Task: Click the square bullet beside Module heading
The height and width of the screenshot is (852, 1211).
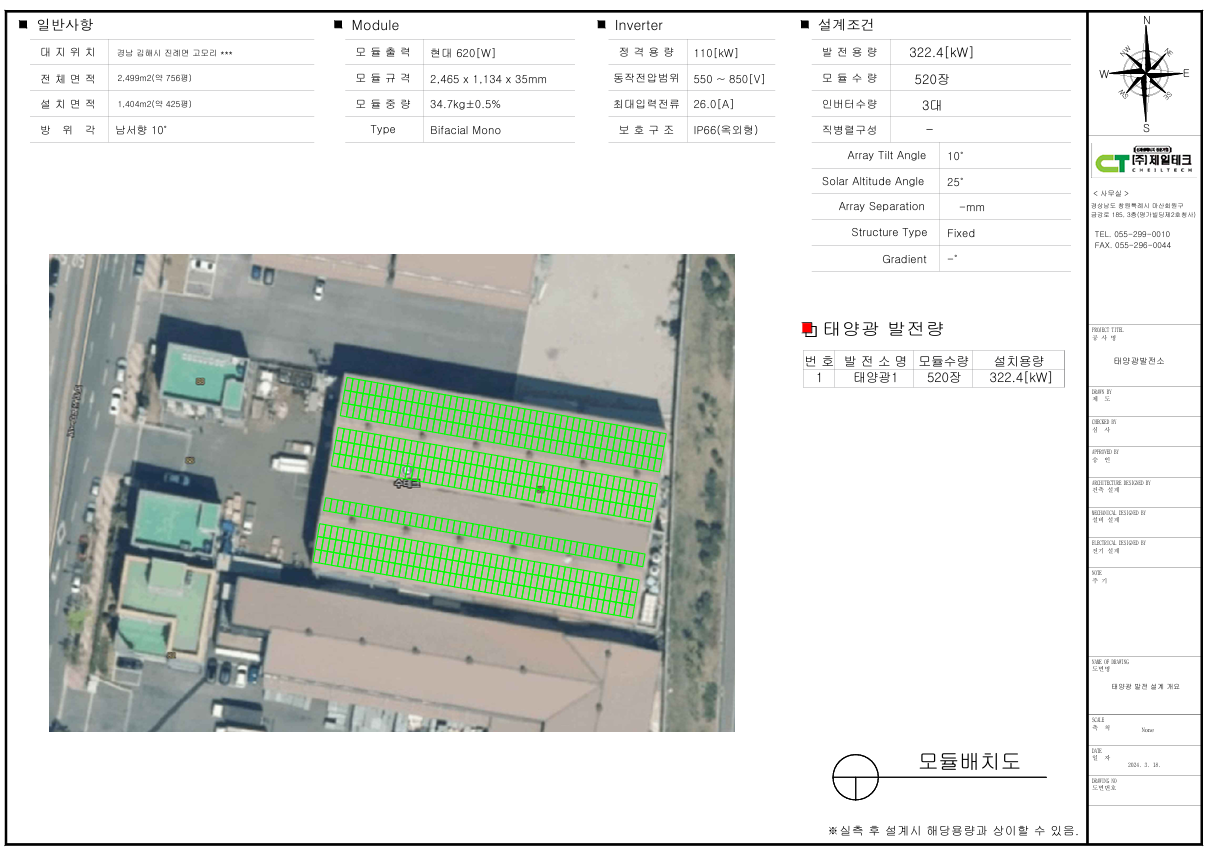Action: 339,25
